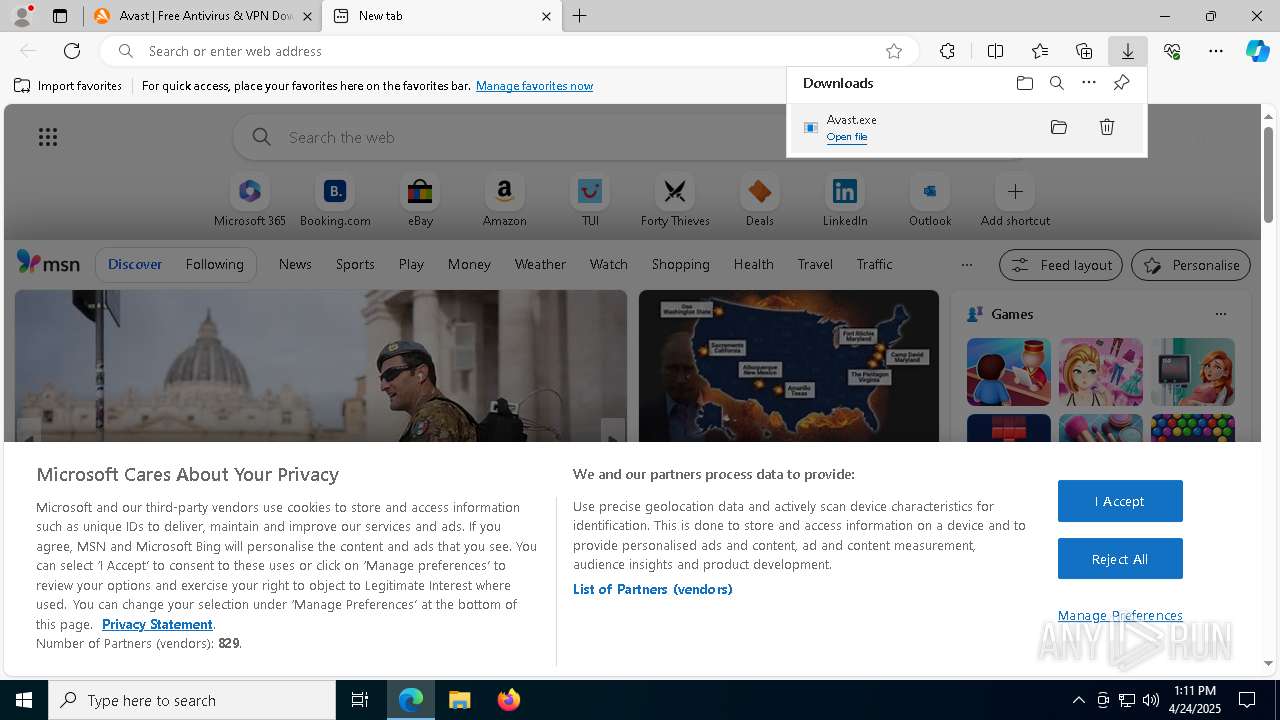The height and width of the screenshot is (720, 1280).
Task: Open the Play category
Action: coord(411,264)
